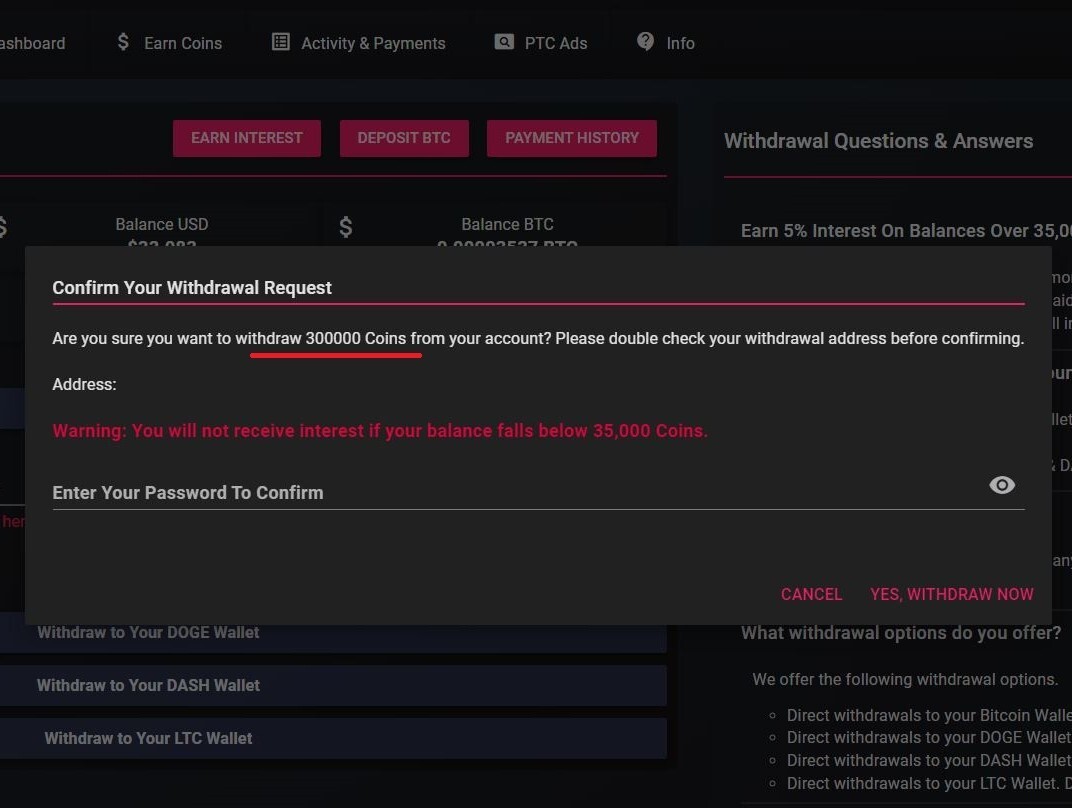
Task: Confirm with YES, WITHDRAW NOW
Action: point(952,594)
